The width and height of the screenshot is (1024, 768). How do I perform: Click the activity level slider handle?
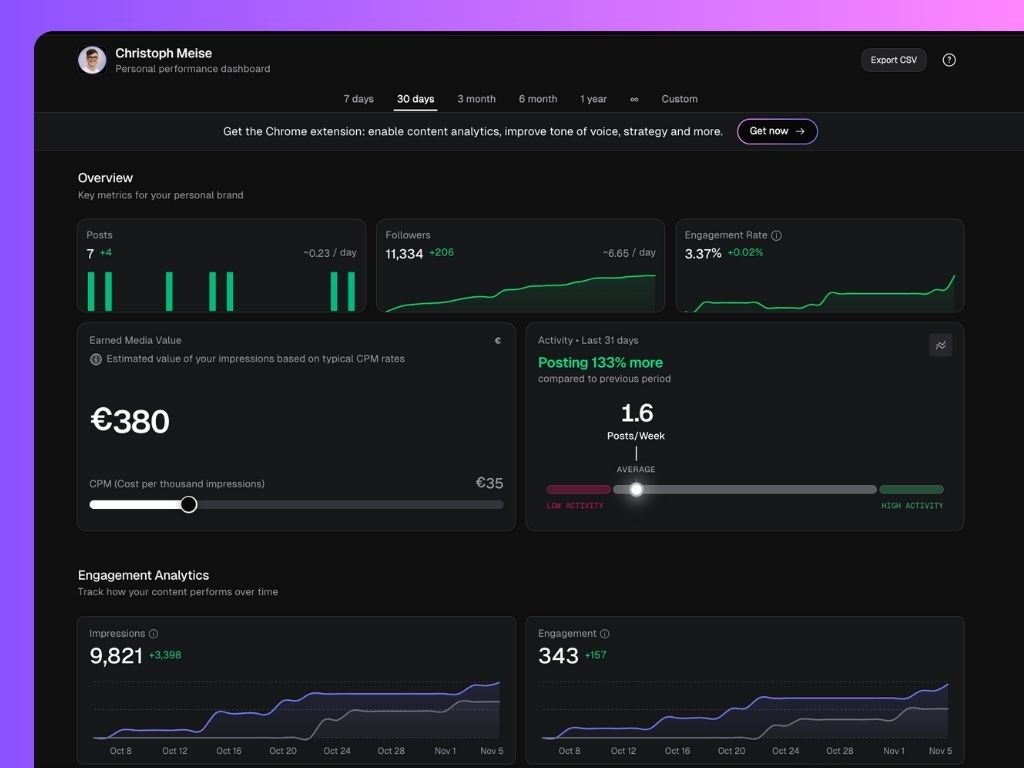coord(637,489)
